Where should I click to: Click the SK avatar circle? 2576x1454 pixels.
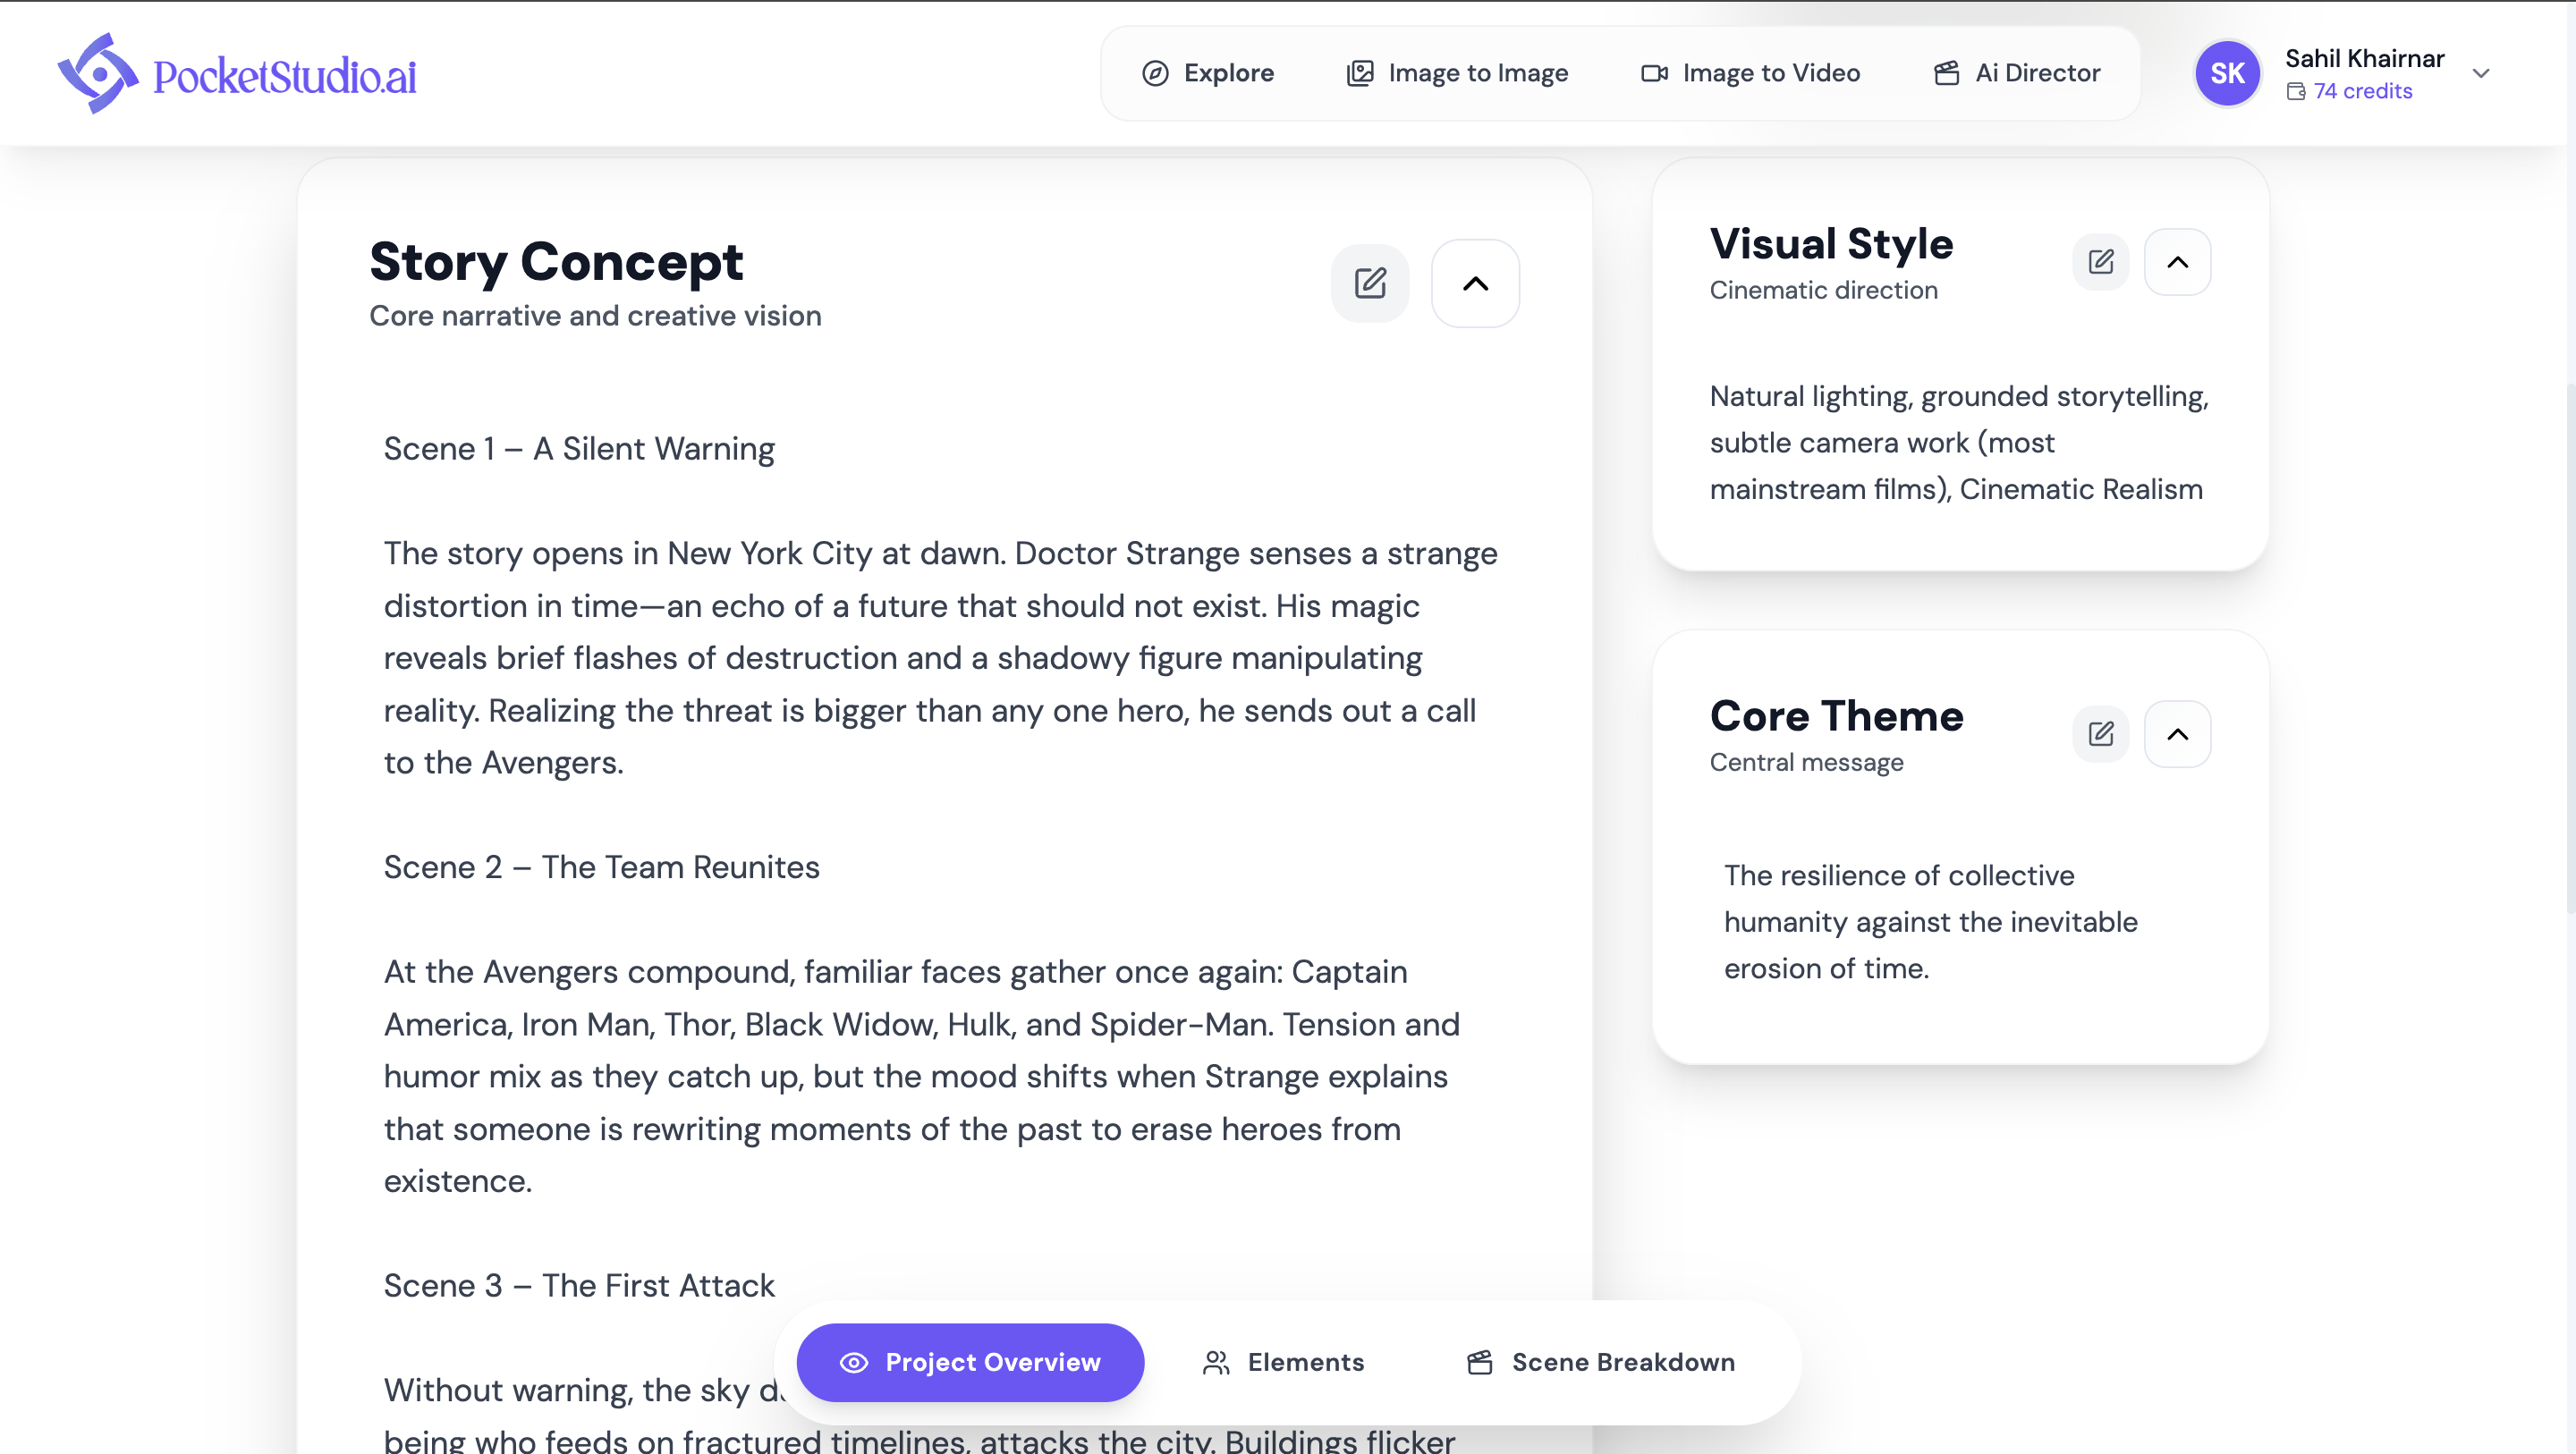(x=2227, y=73)
